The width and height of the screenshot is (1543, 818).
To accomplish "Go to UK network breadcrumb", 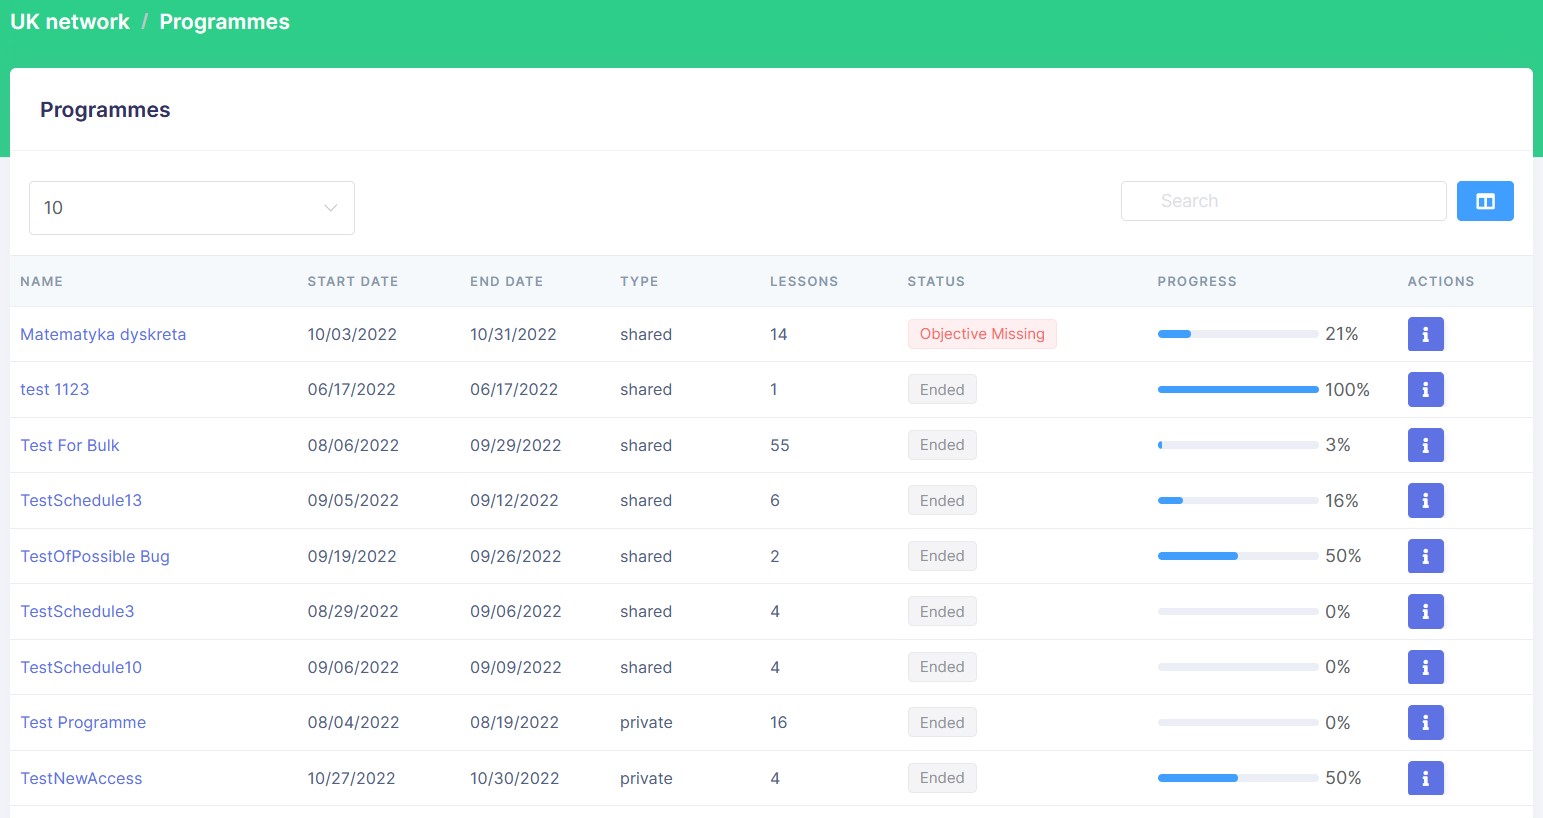I will [70, 22].
